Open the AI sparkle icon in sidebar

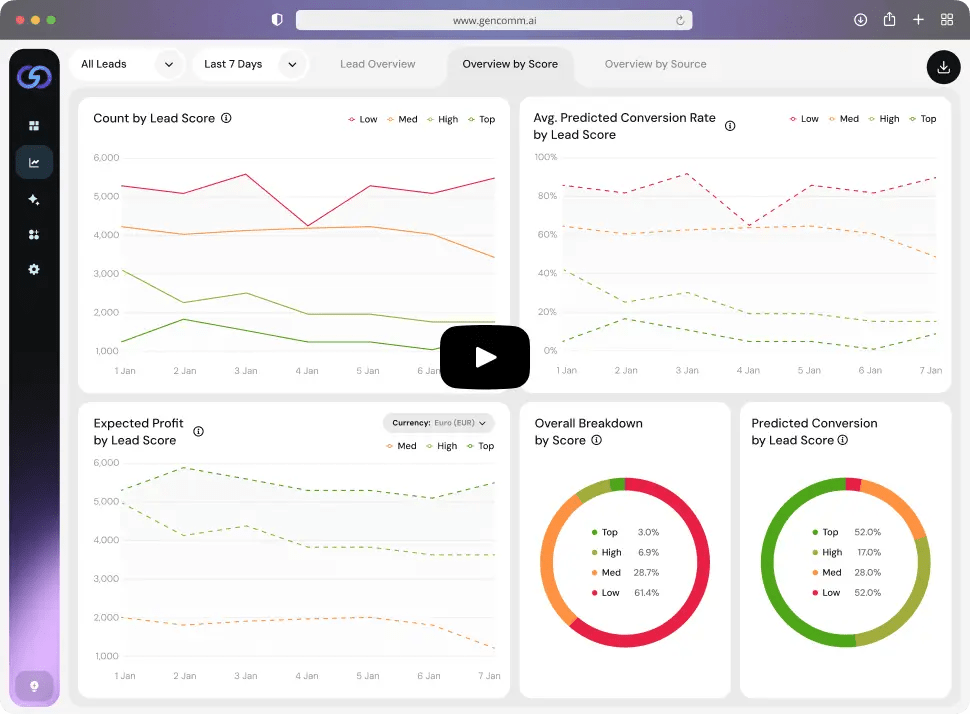coord(34,199)
